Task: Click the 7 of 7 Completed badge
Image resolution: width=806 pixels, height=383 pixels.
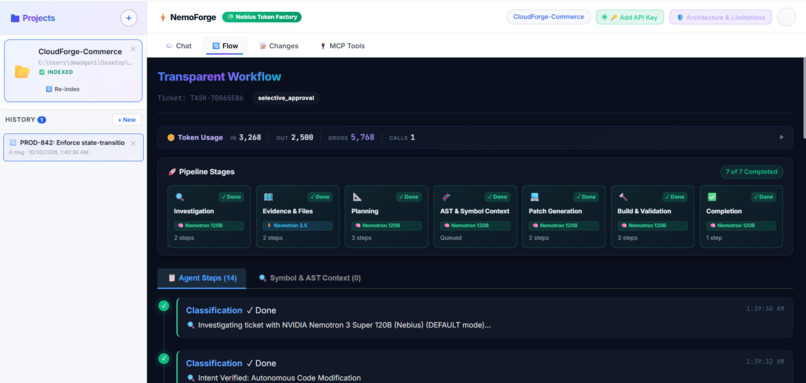Action: [x=751, y=172]
